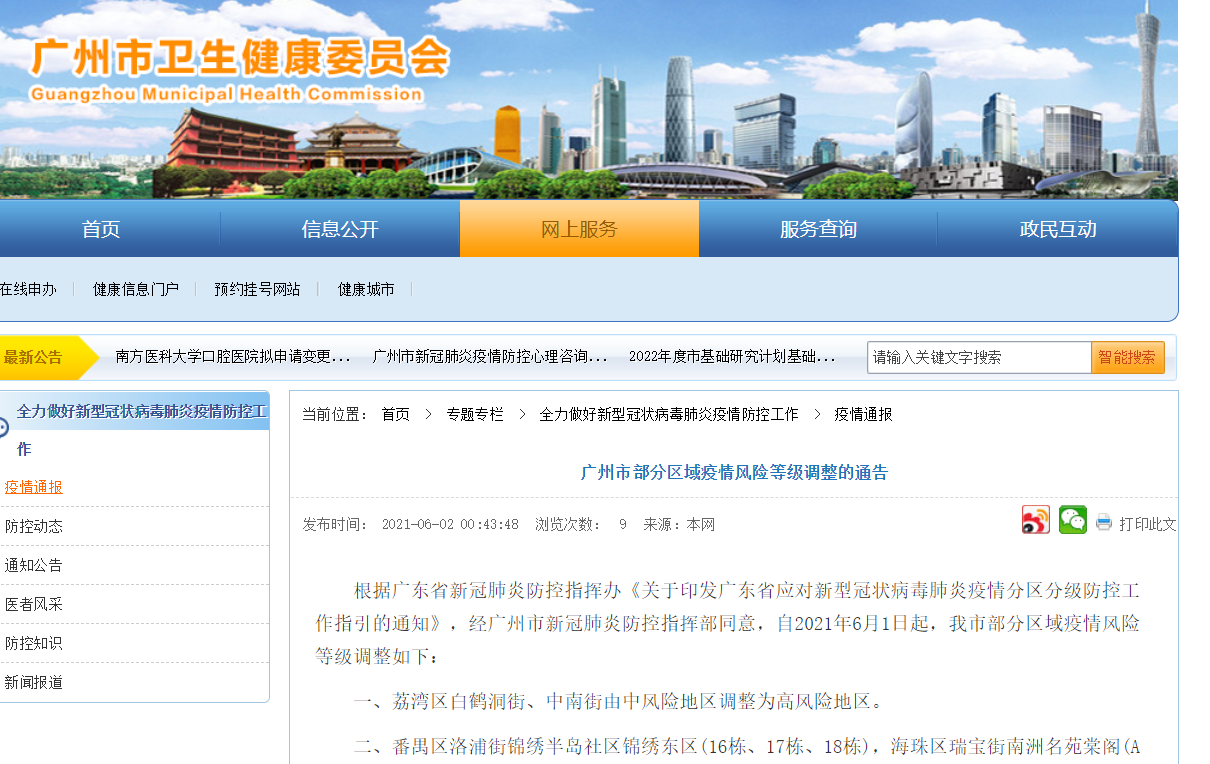Share article via Weibo icon
The width and height of the screenshot is (1210, 764).
(x=1035, y=520)
